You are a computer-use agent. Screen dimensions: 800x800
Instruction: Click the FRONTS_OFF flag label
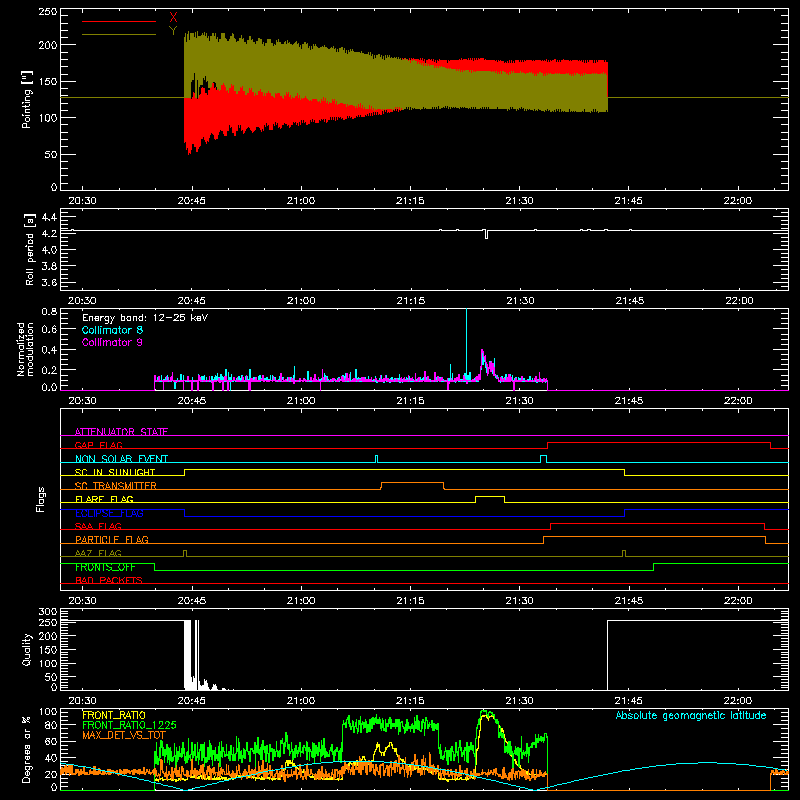click(105, 567)
